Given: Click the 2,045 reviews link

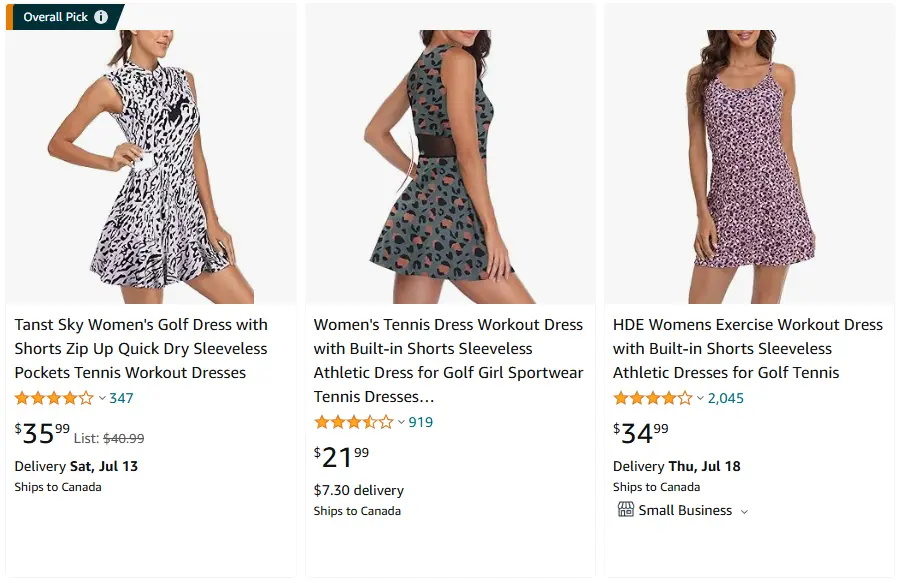Looking at the screenshot, I should [725, 397].
